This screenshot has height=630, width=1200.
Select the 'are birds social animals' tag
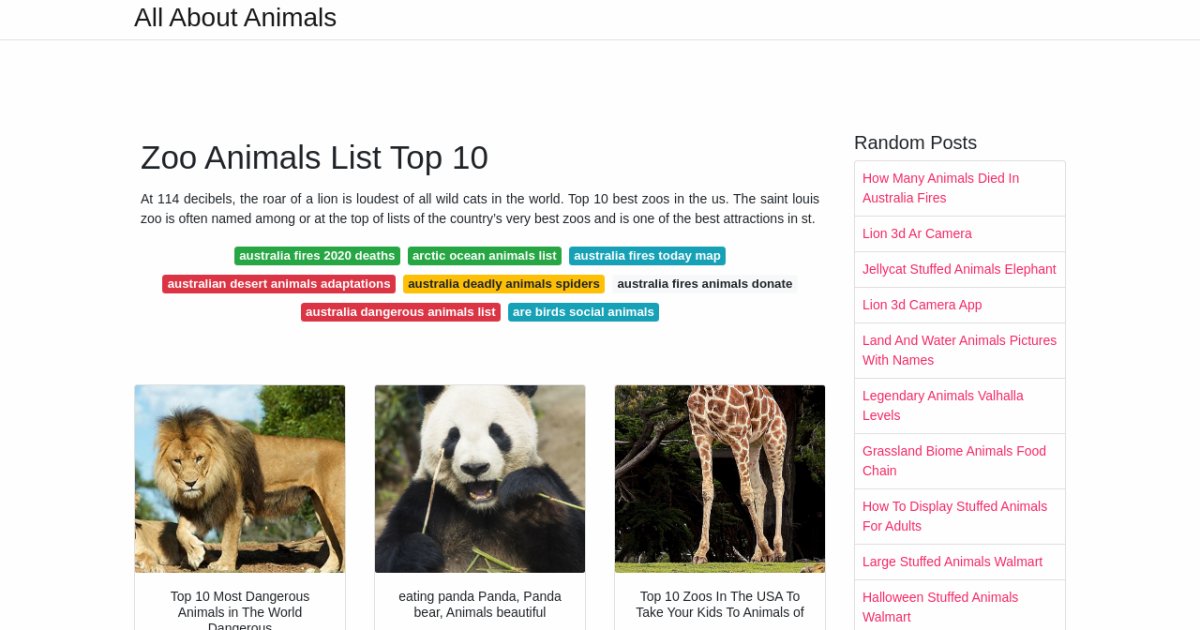583,312
